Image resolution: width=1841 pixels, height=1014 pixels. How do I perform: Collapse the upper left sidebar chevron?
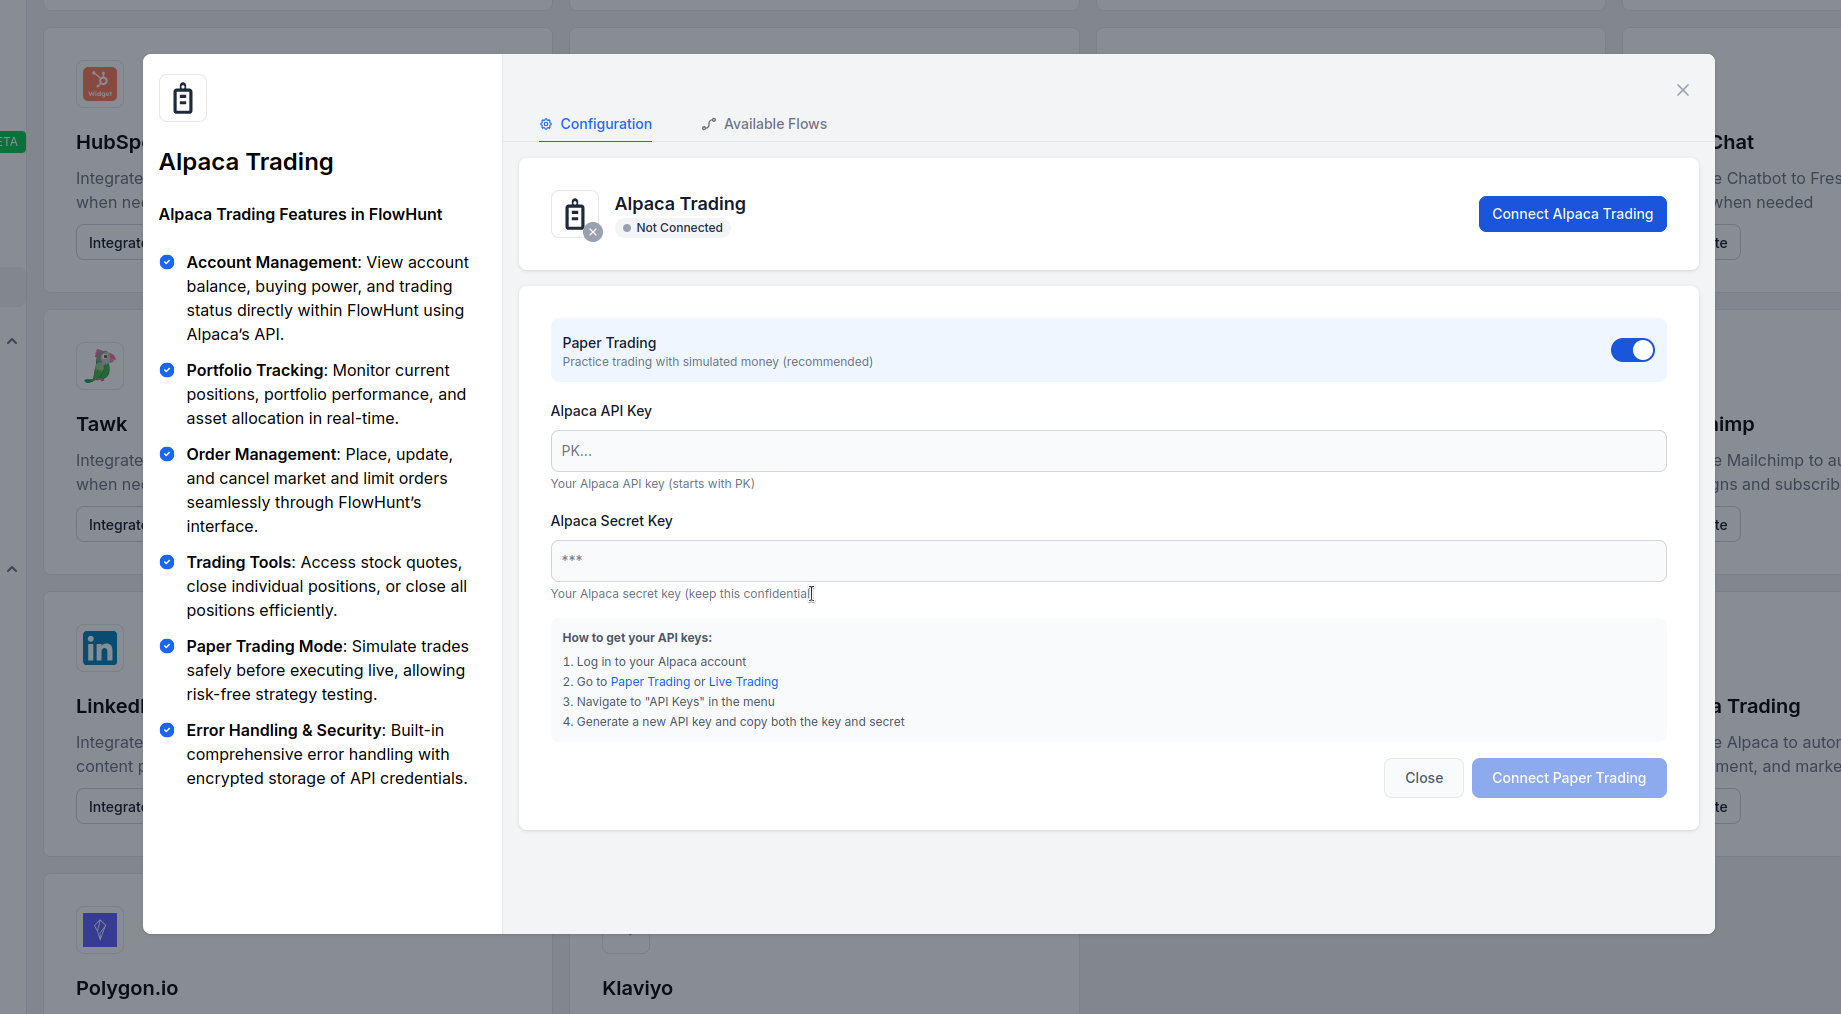12,342
